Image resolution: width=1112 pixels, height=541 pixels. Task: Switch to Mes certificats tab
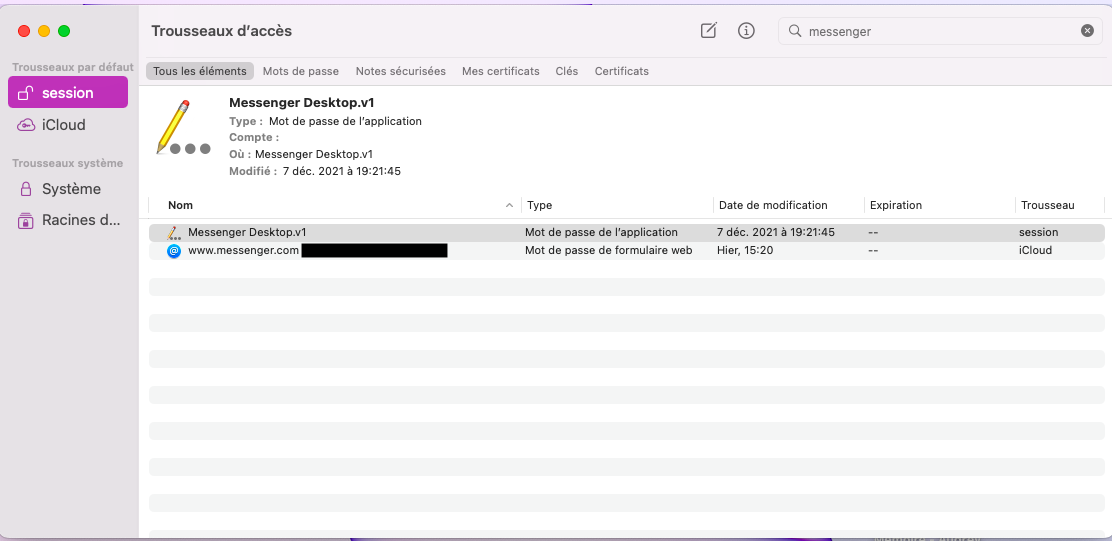click(501, 71)
